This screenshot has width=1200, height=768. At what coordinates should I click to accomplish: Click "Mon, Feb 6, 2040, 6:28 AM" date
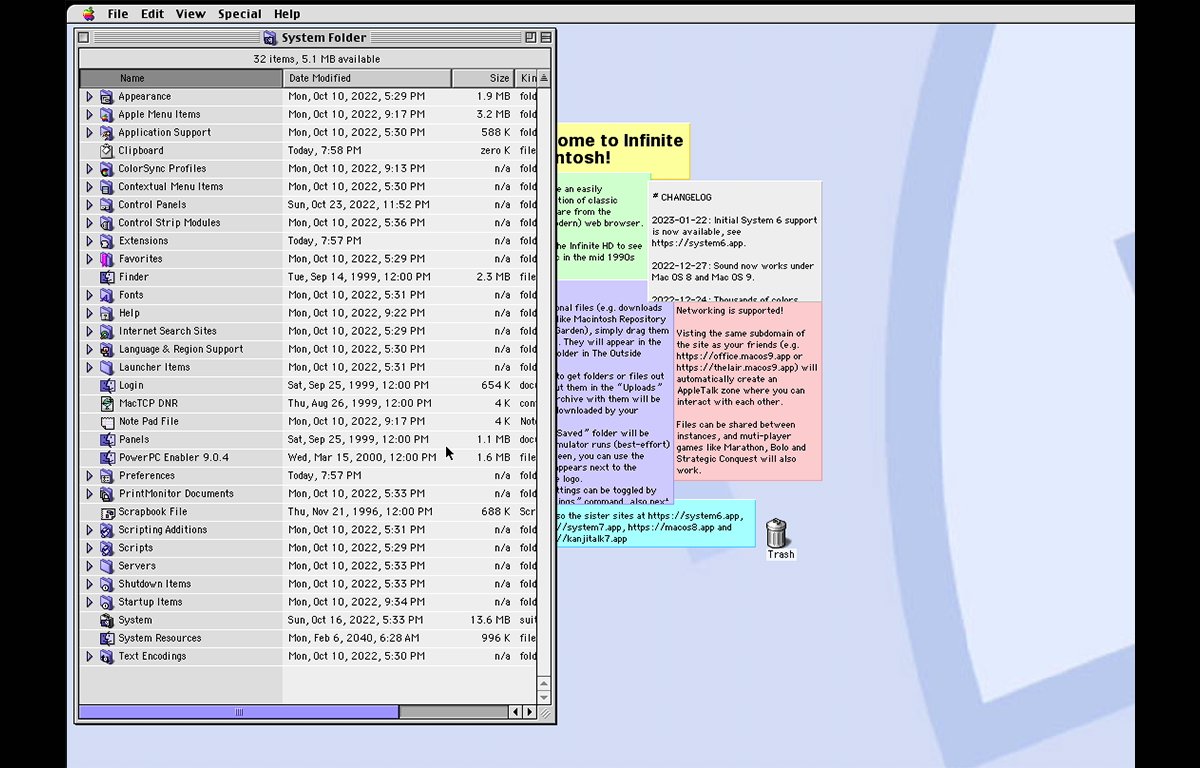click(x=354, y=638)
